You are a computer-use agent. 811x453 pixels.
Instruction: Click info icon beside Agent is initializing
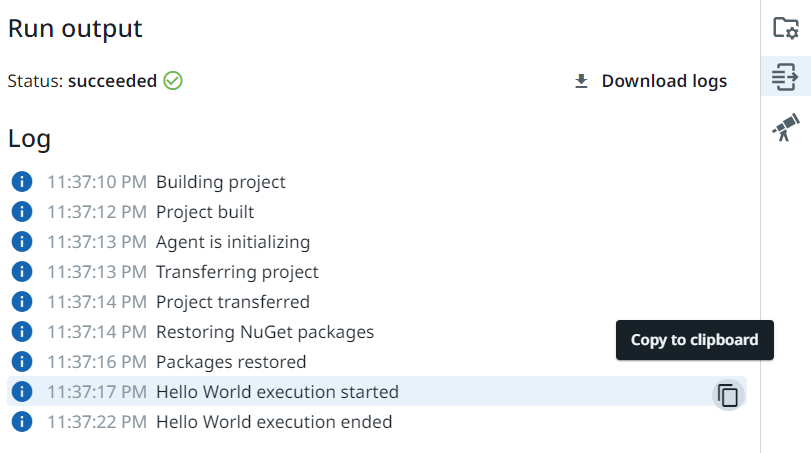22,242
